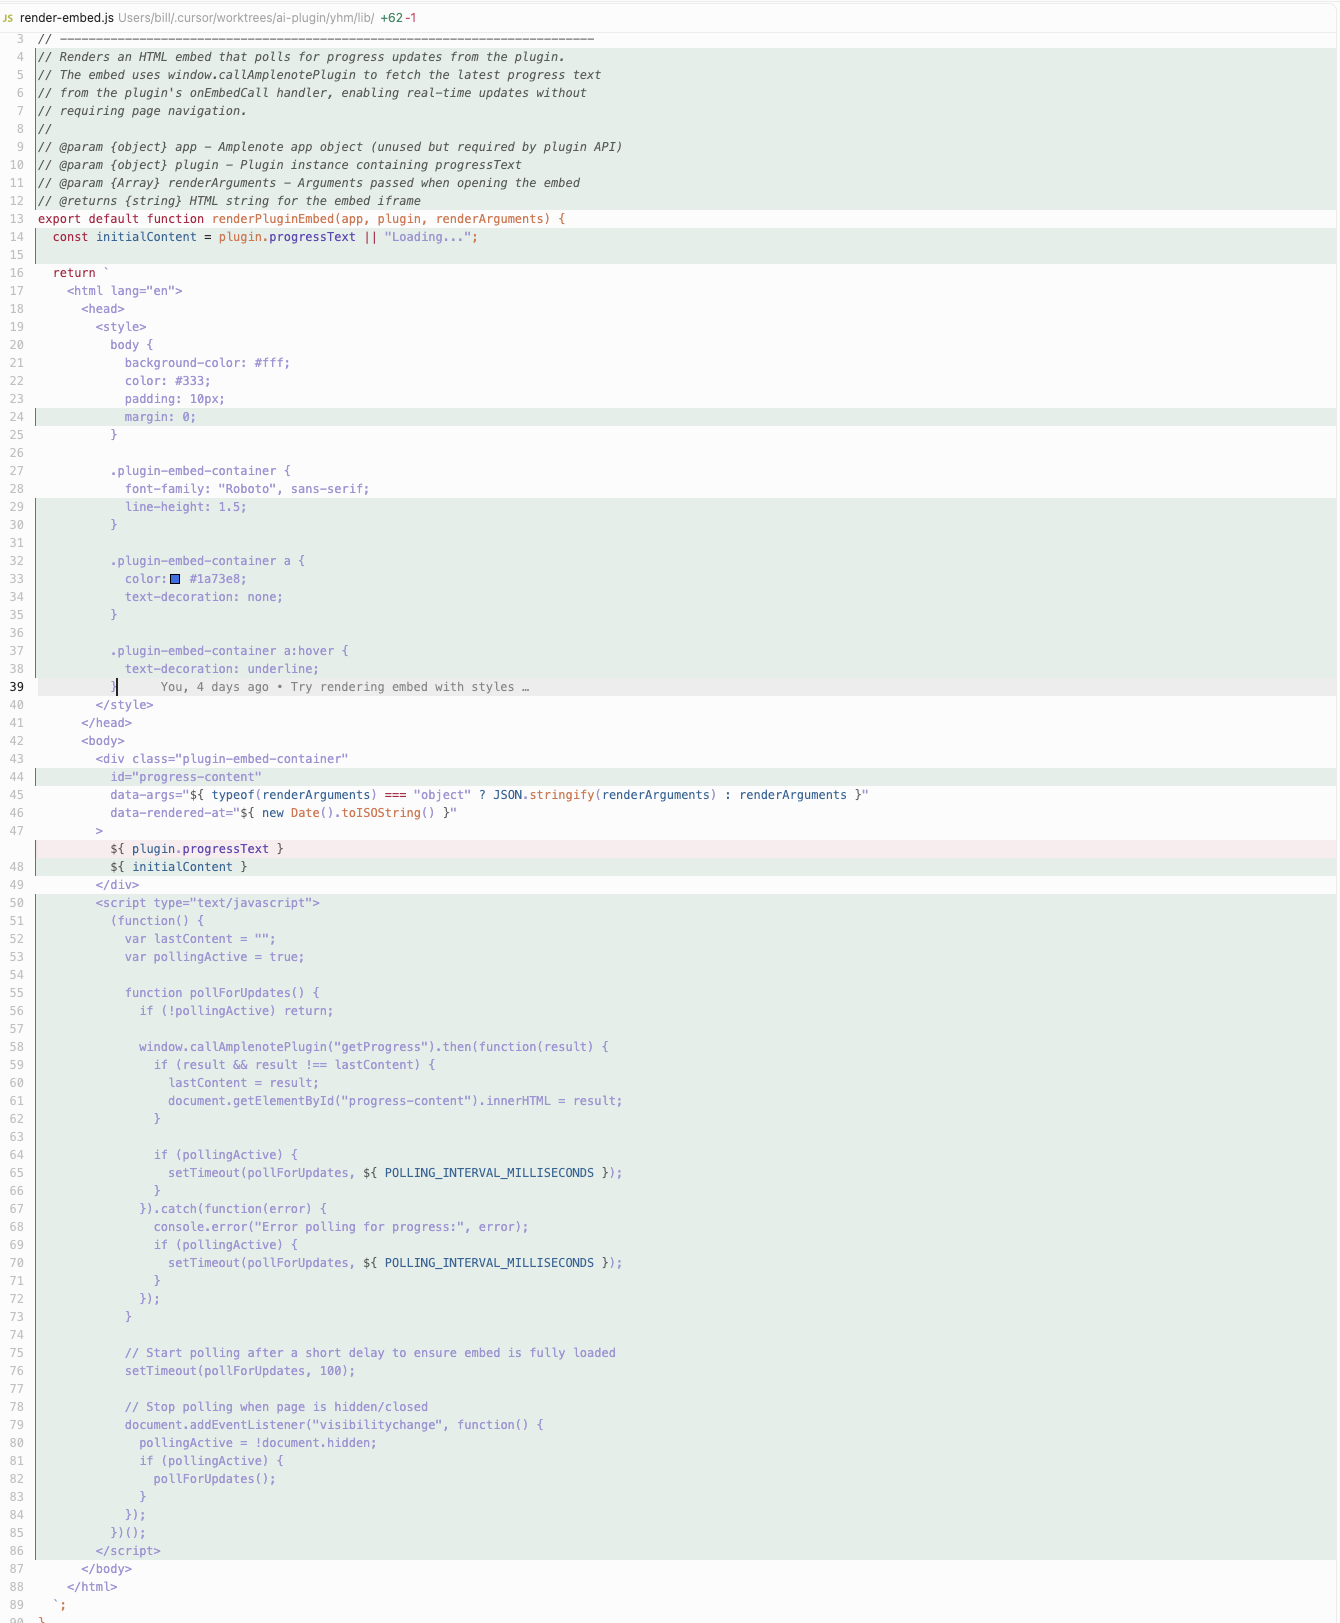The image size is (1340, 1623).
Task: Click the deleted plugin.progressText line
Action: coord(196,849)
